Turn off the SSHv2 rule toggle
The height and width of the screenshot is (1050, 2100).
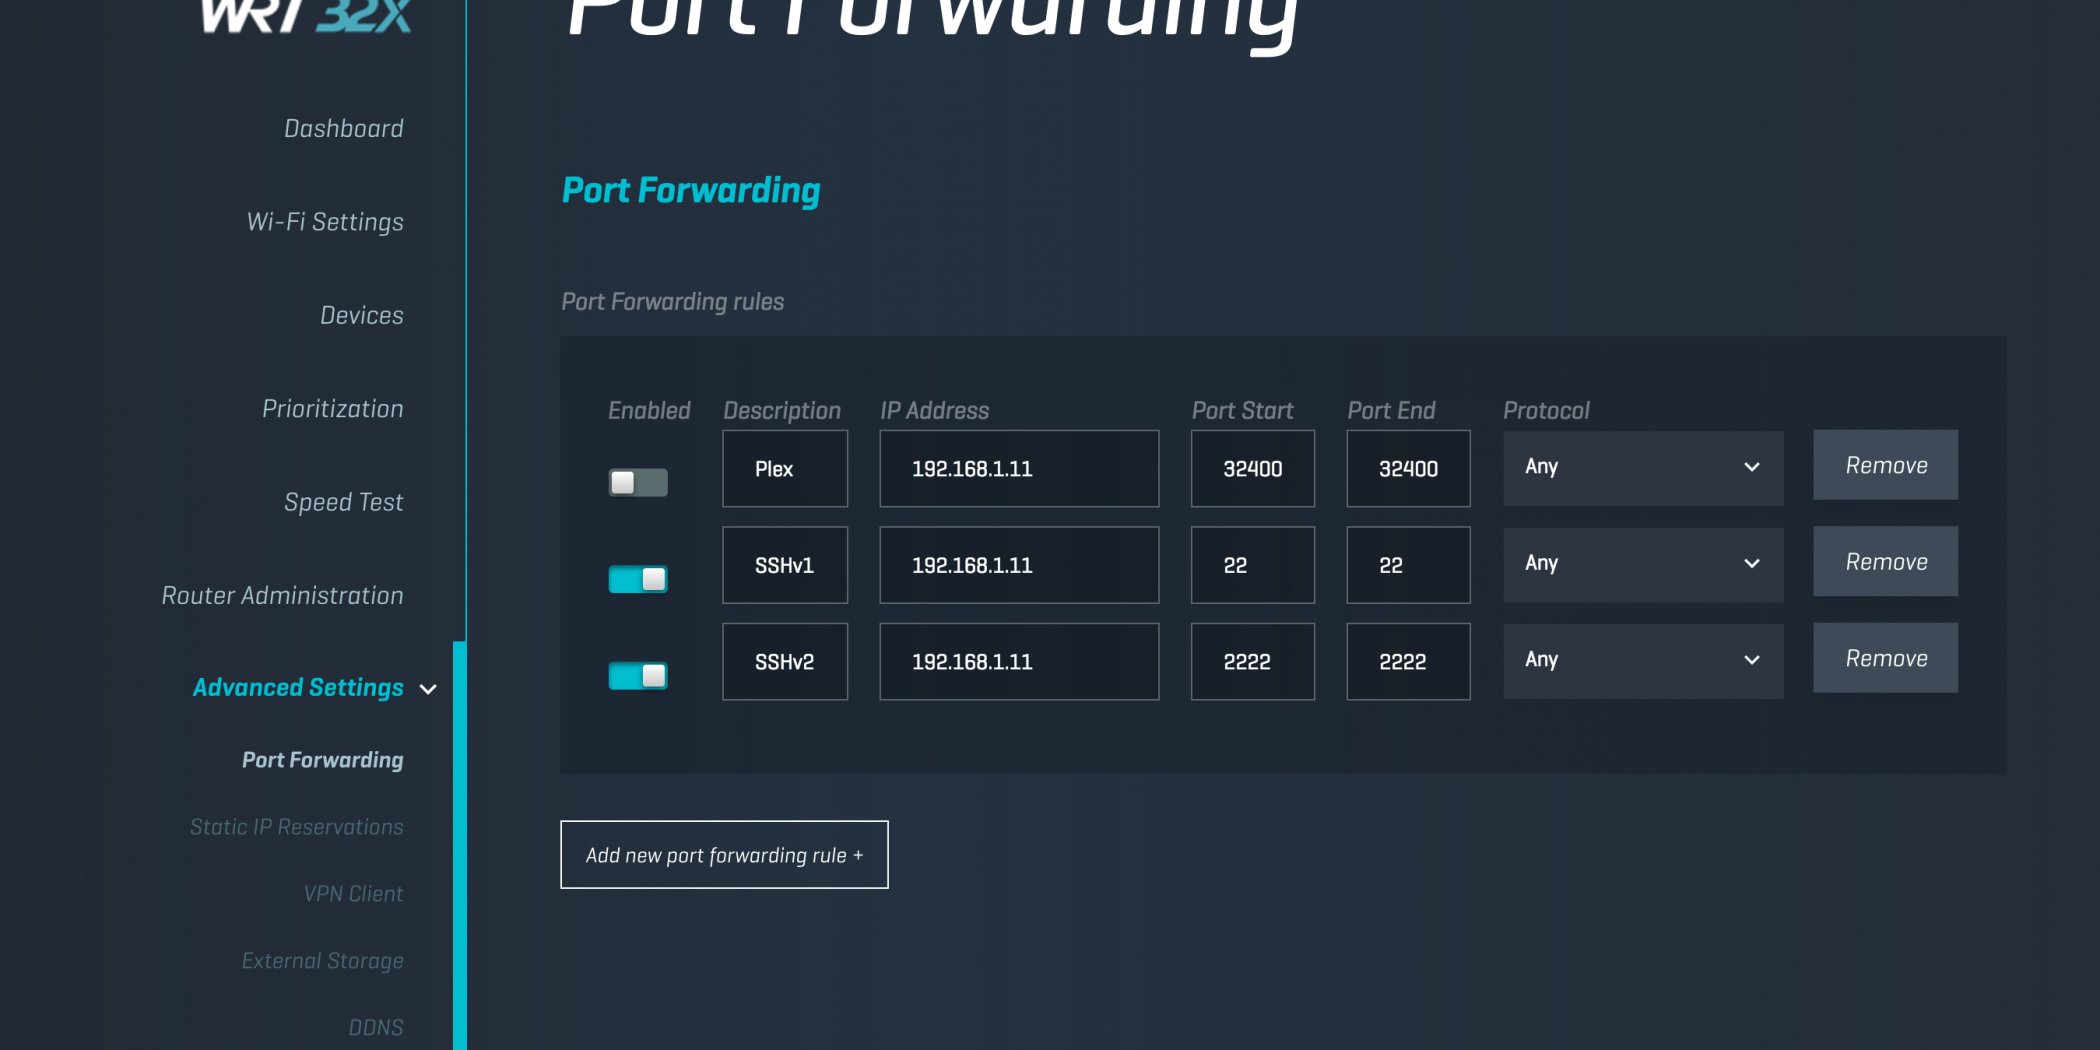click(638, 676)
